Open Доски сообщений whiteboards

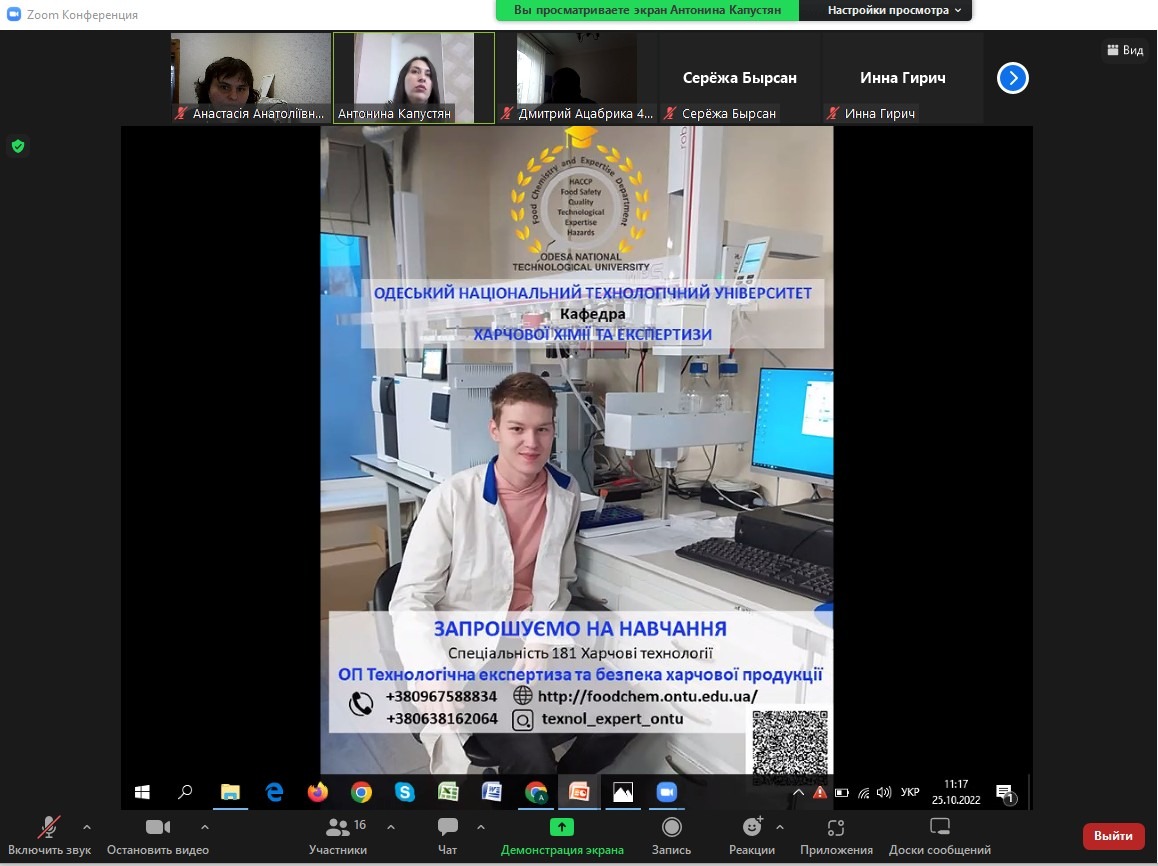[x=939, y=836]
